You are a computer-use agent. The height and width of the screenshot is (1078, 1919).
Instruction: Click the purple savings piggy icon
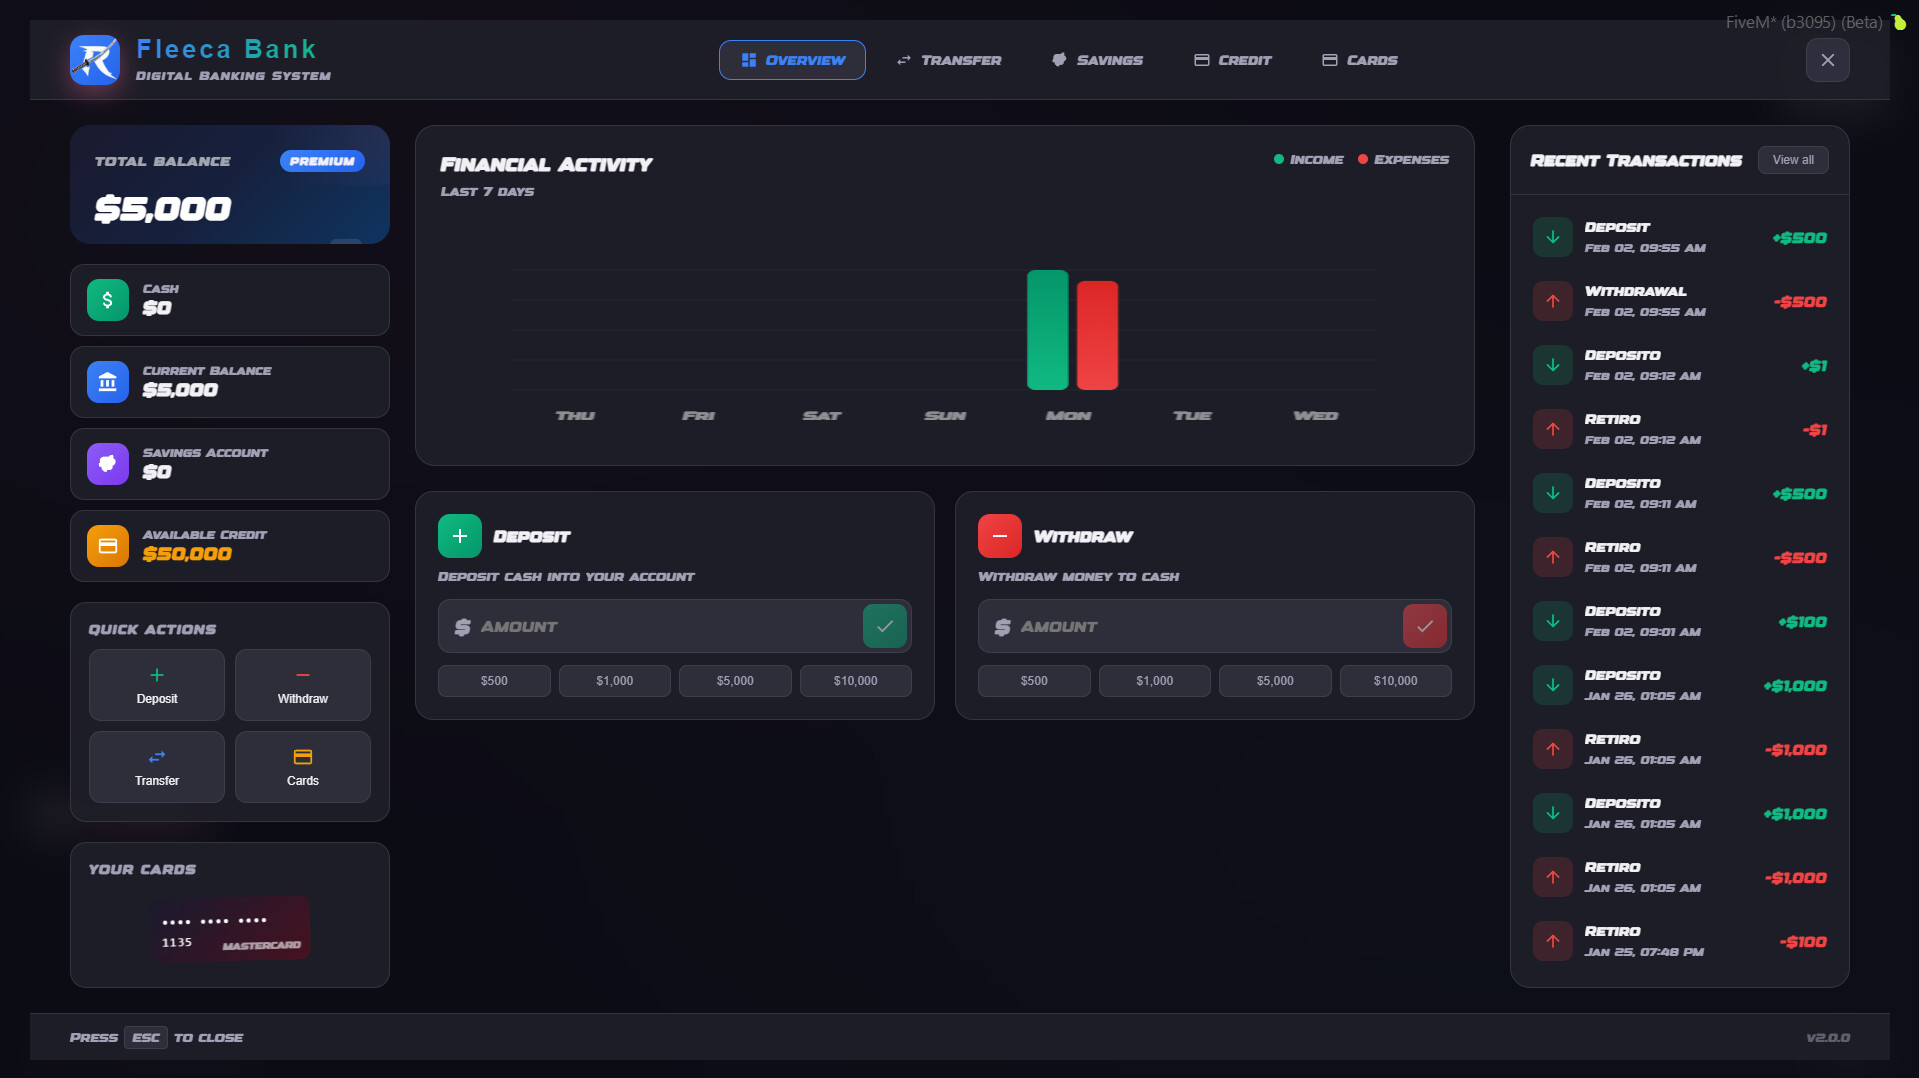coord(108,464)
